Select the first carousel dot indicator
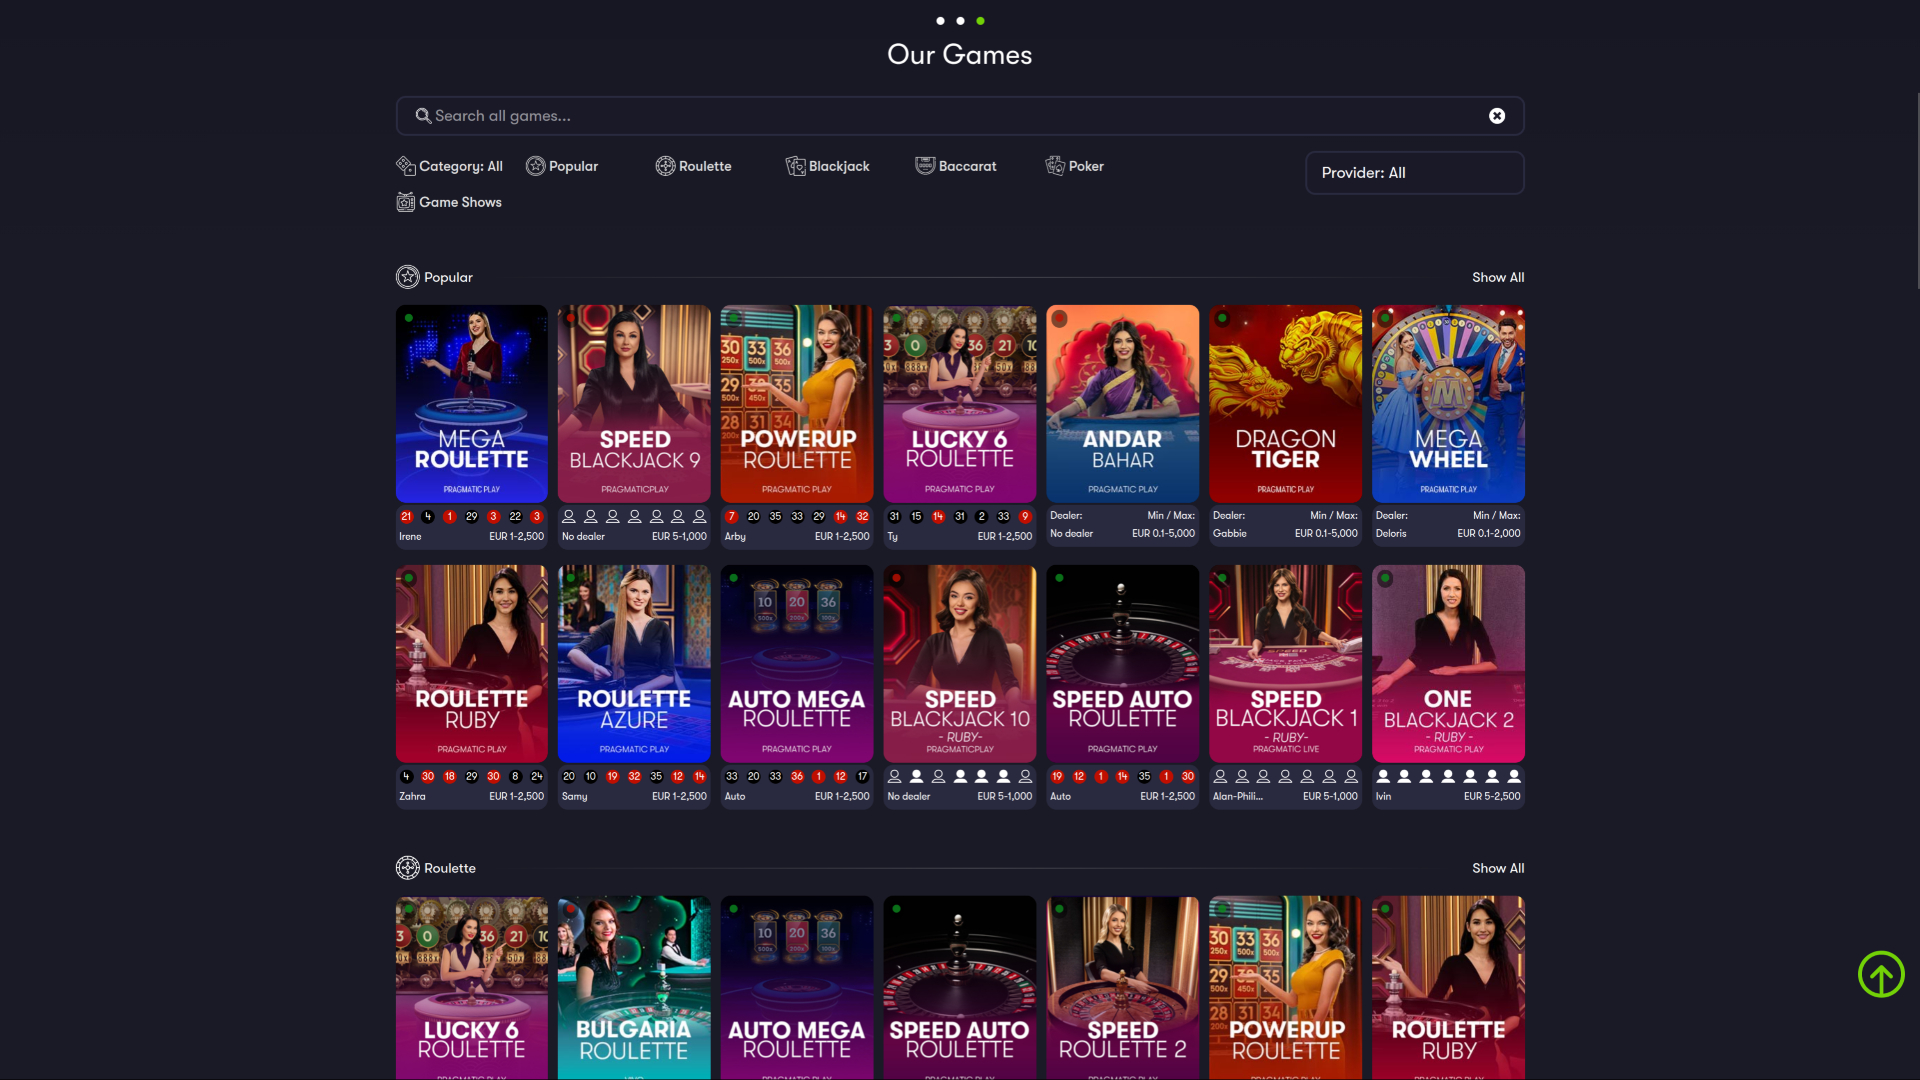The height and width of the screenshot is (1080, 1920). pos(940,20)
